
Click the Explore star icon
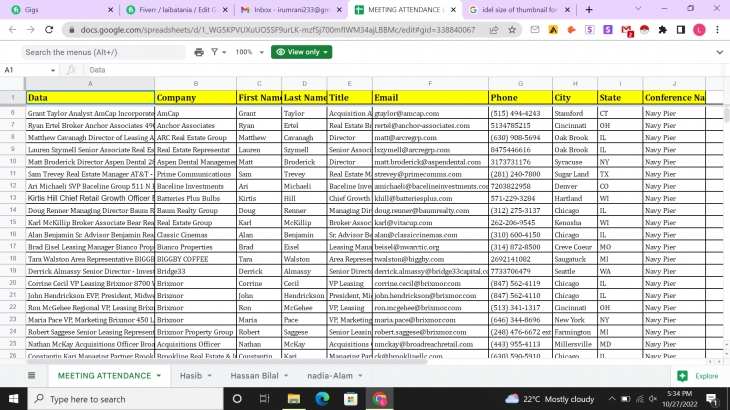683,376
